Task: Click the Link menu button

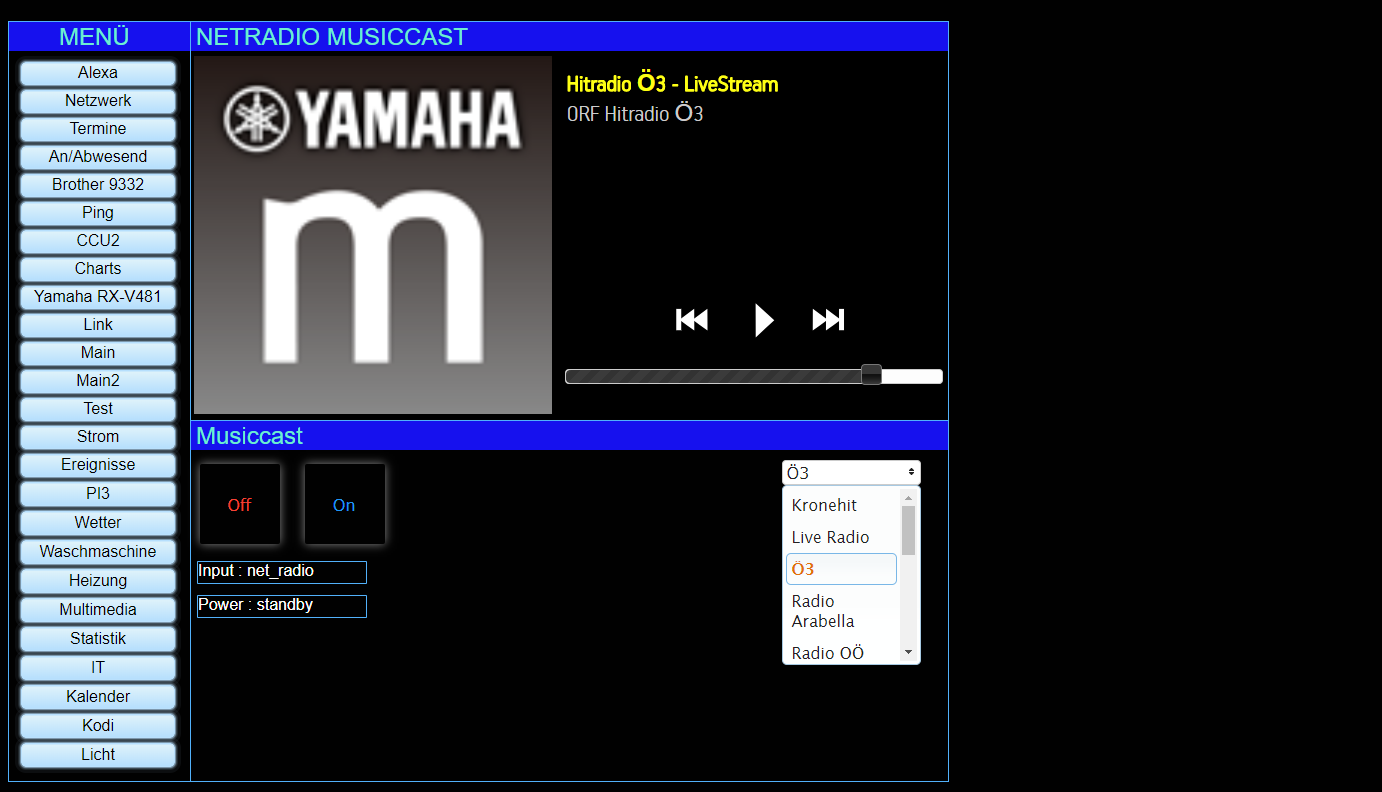Action: [98, 325]
